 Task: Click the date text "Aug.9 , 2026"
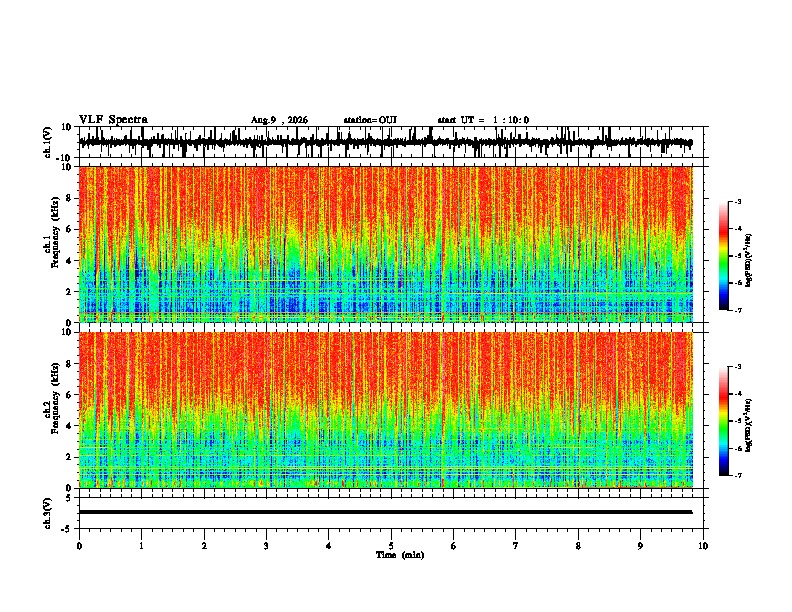[279, 120]
